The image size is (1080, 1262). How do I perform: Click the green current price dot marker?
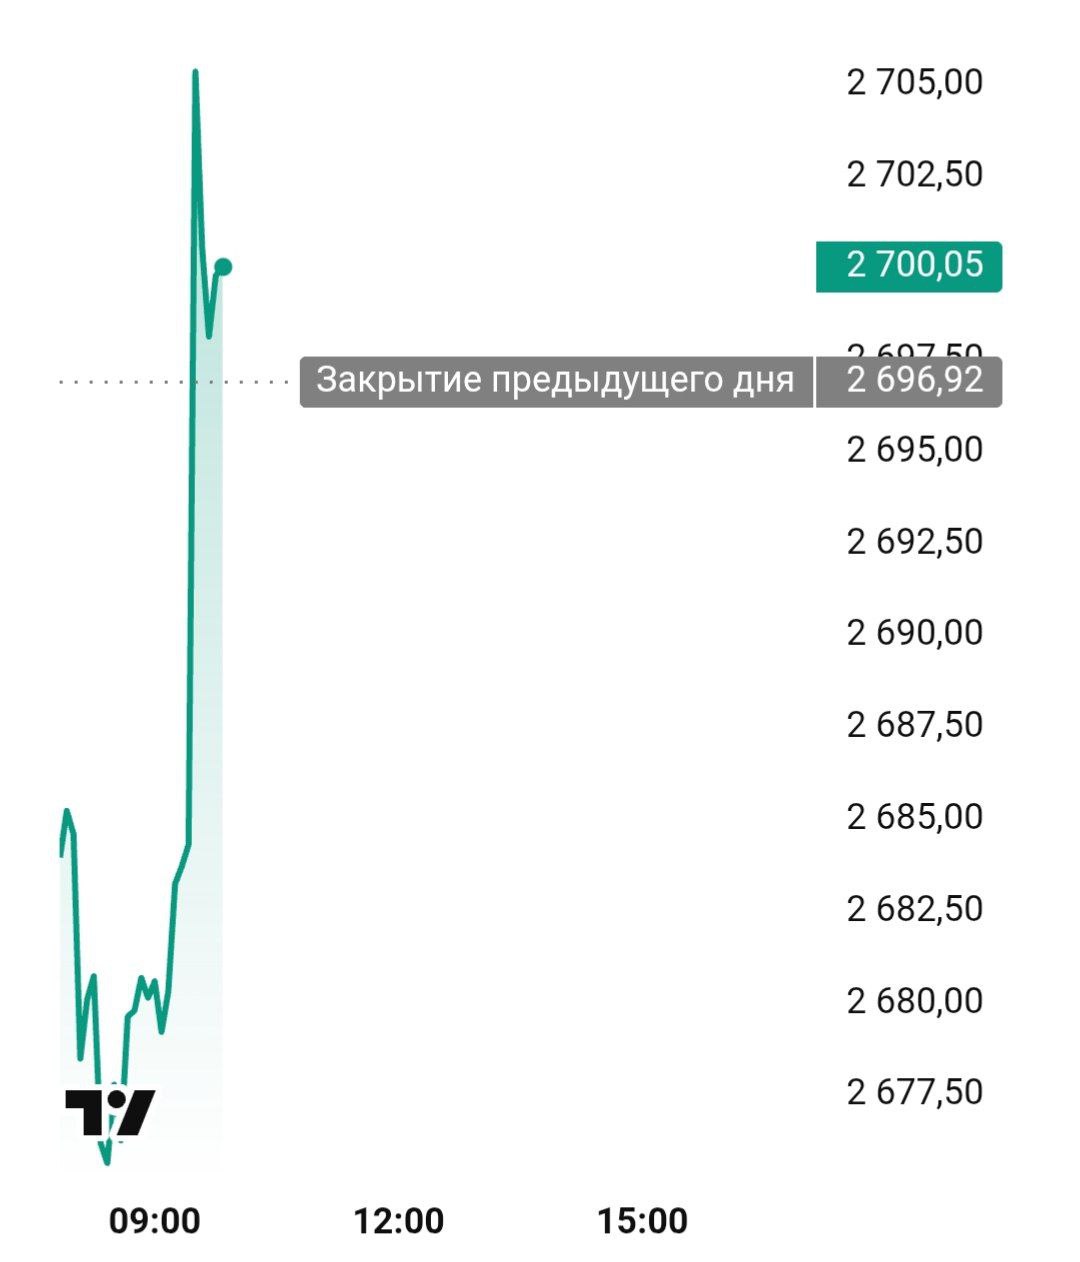tap(223, 266)
